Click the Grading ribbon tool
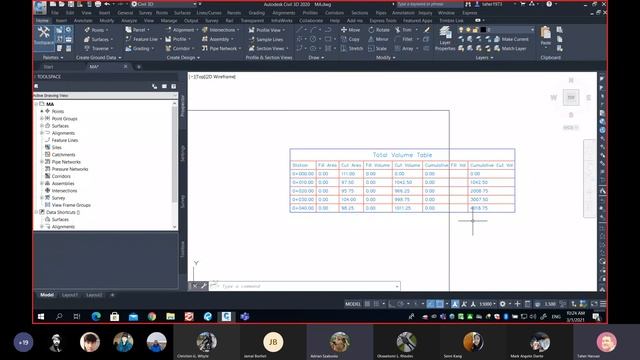640x360 pixels. 140,48
